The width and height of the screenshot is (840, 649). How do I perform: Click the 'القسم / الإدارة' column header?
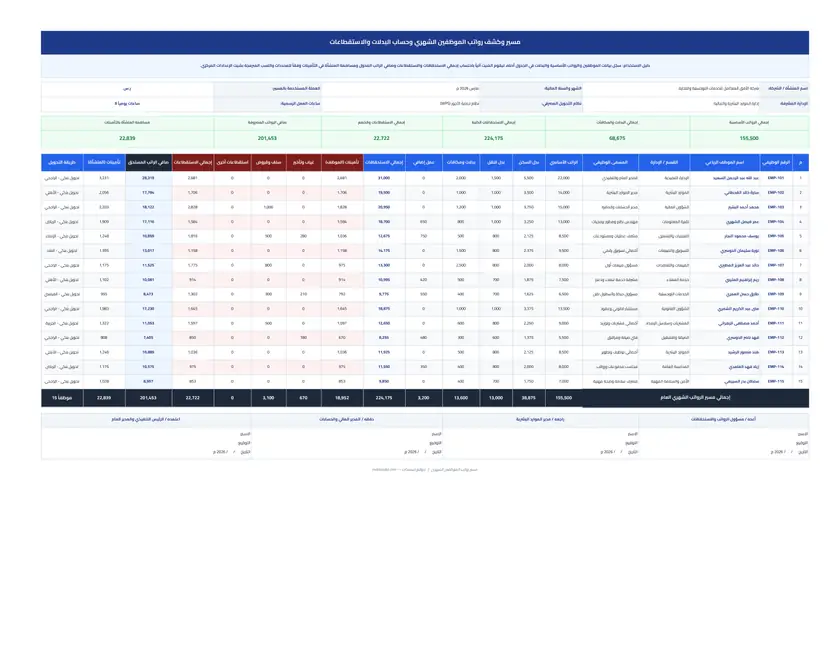click(x=664, y=162)
